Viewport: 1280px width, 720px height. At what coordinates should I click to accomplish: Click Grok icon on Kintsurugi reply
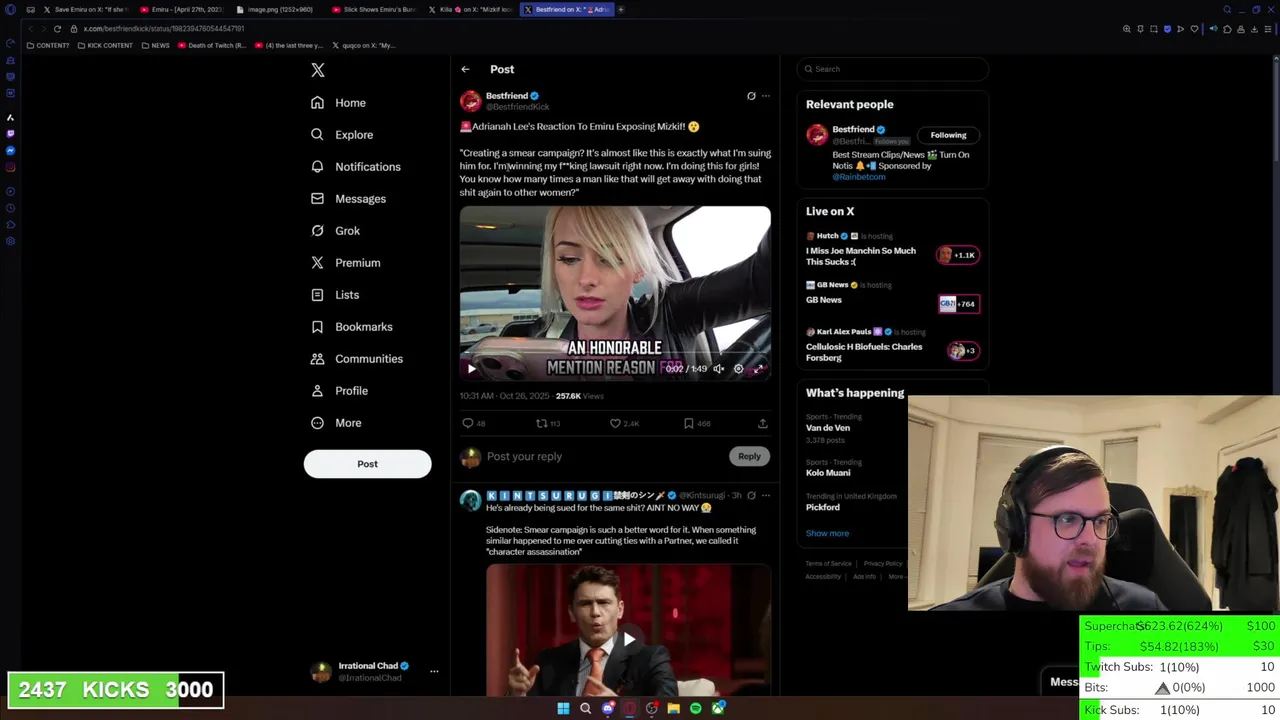click(x=751, y=496)
